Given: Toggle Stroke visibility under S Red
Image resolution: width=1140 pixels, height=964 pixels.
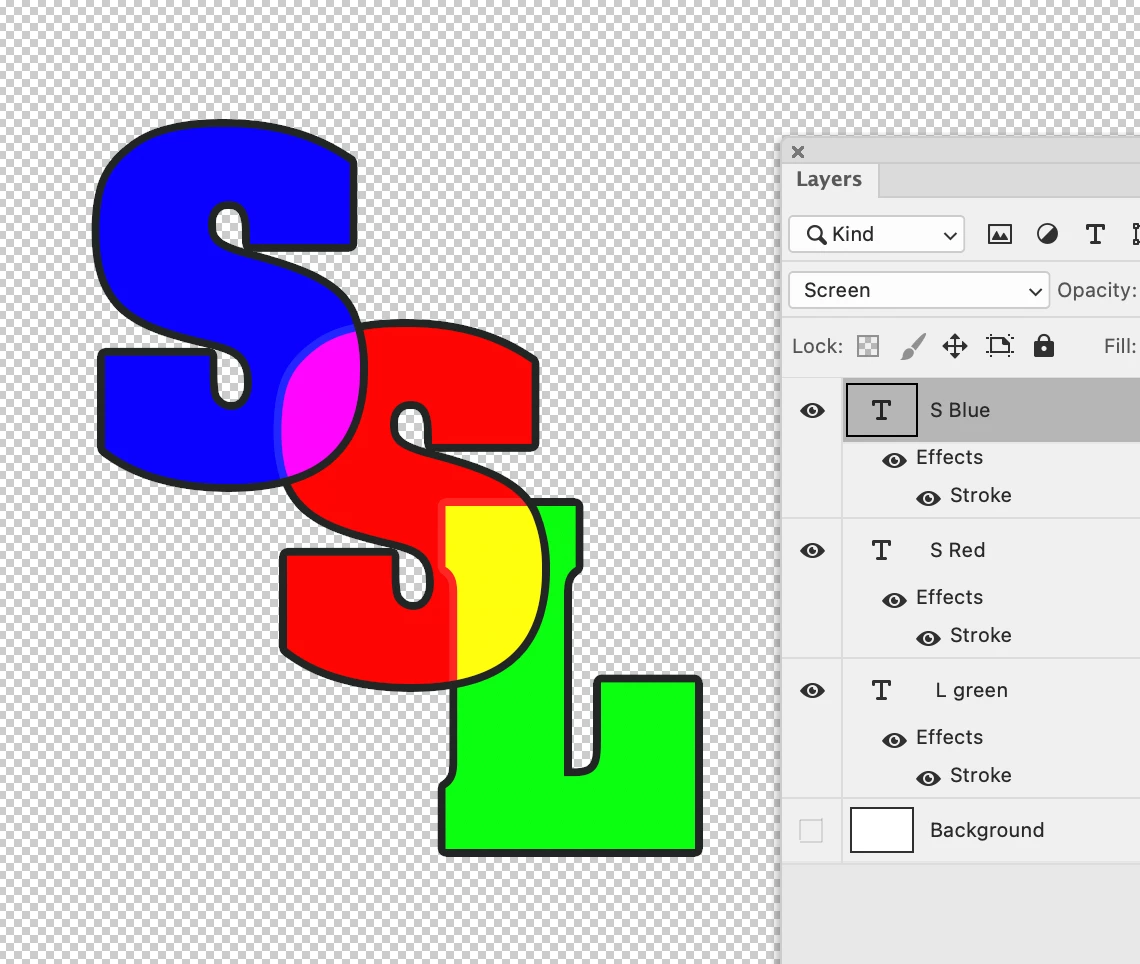Looking at the screenshot, I should (928, 638).
